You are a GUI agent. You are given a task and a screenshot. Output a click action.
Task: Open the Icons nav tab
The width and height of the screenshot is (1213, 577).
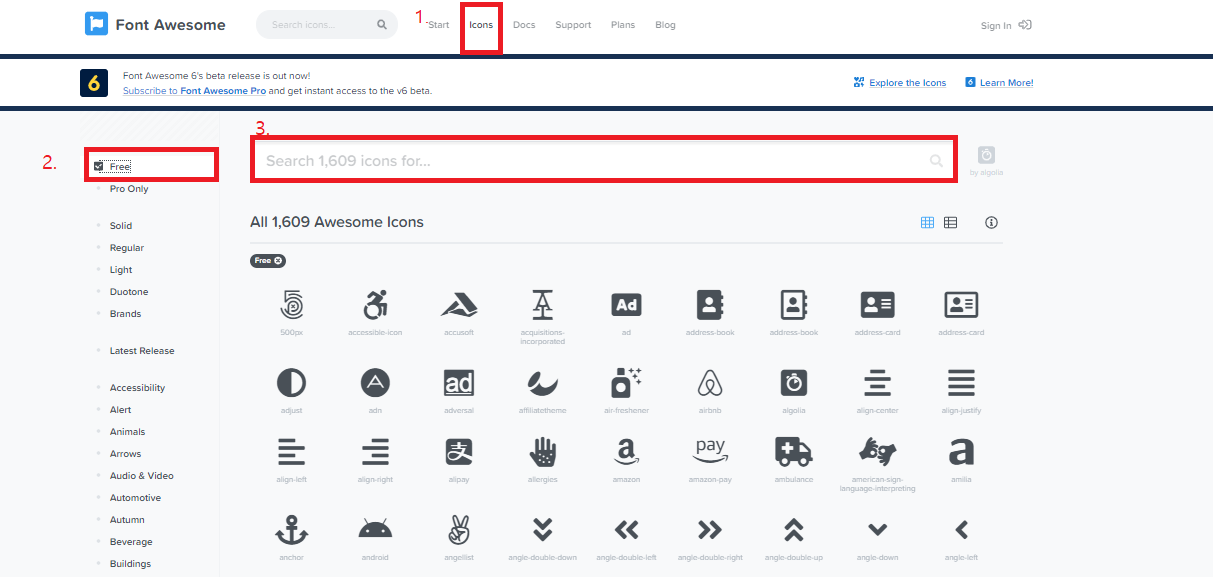pyautogui.click(x=481, y=25)
